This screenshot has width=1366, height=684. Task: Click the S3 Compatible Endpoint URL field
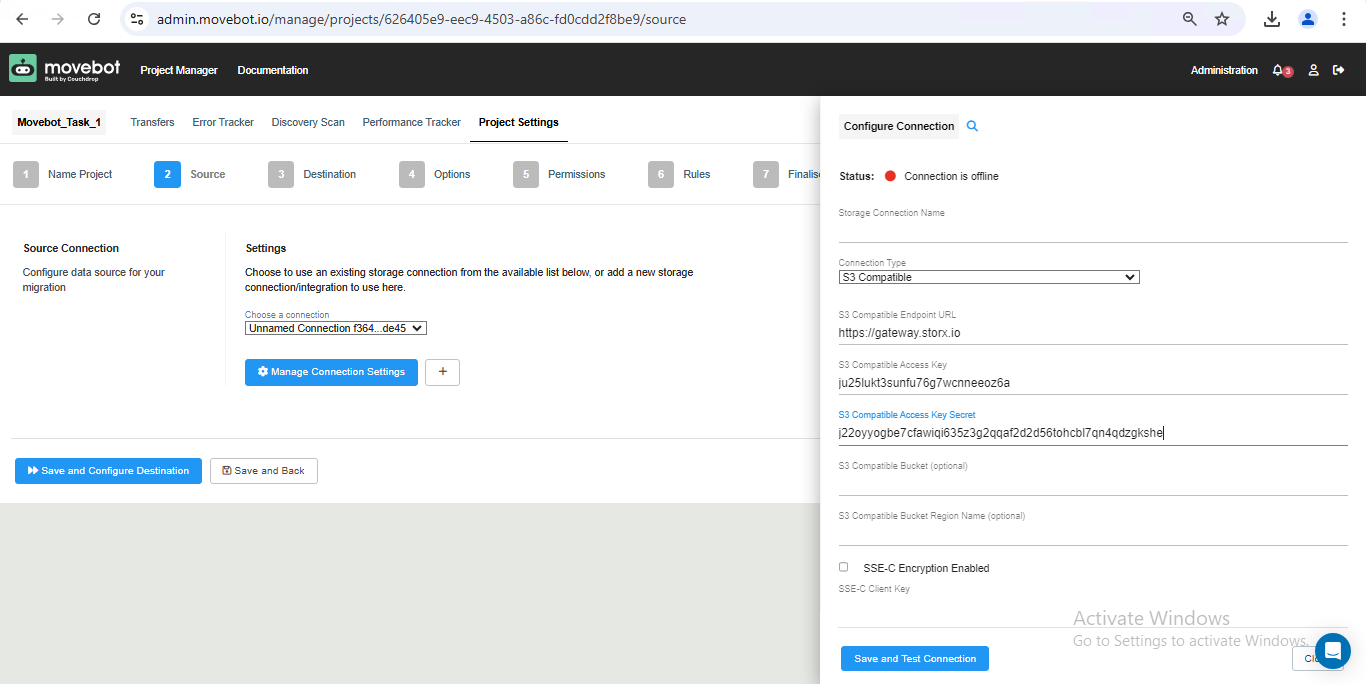(1093, 332)
